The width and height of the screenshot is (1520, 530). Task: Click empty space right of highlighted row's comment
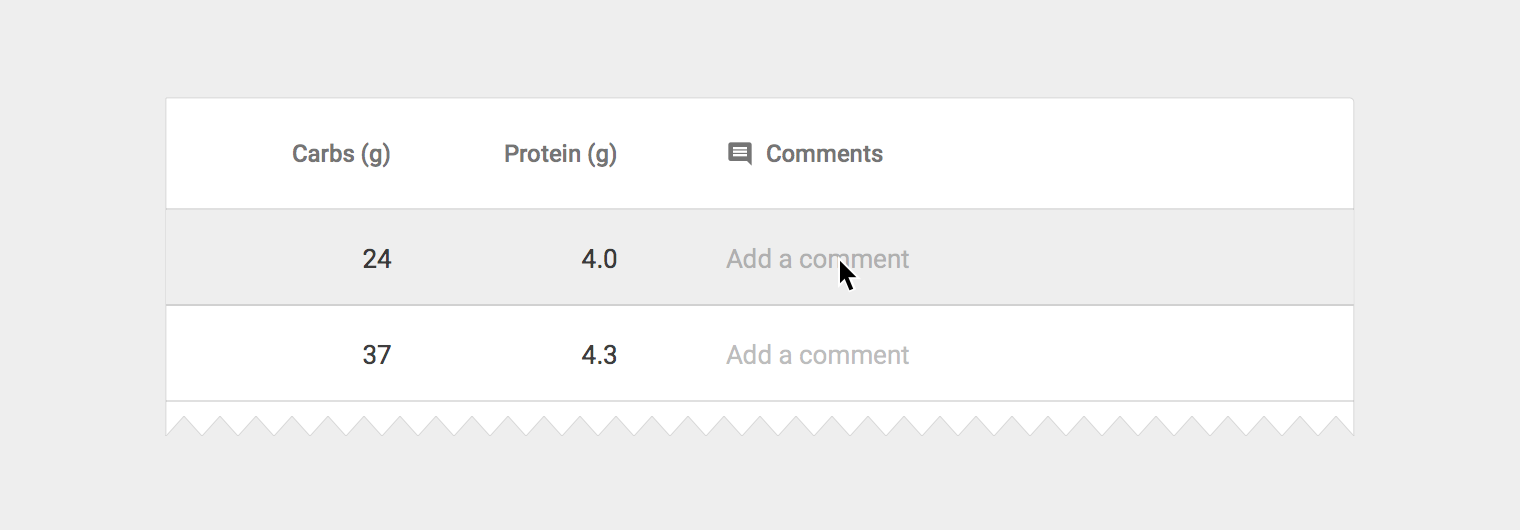[x=1130, y=259]
